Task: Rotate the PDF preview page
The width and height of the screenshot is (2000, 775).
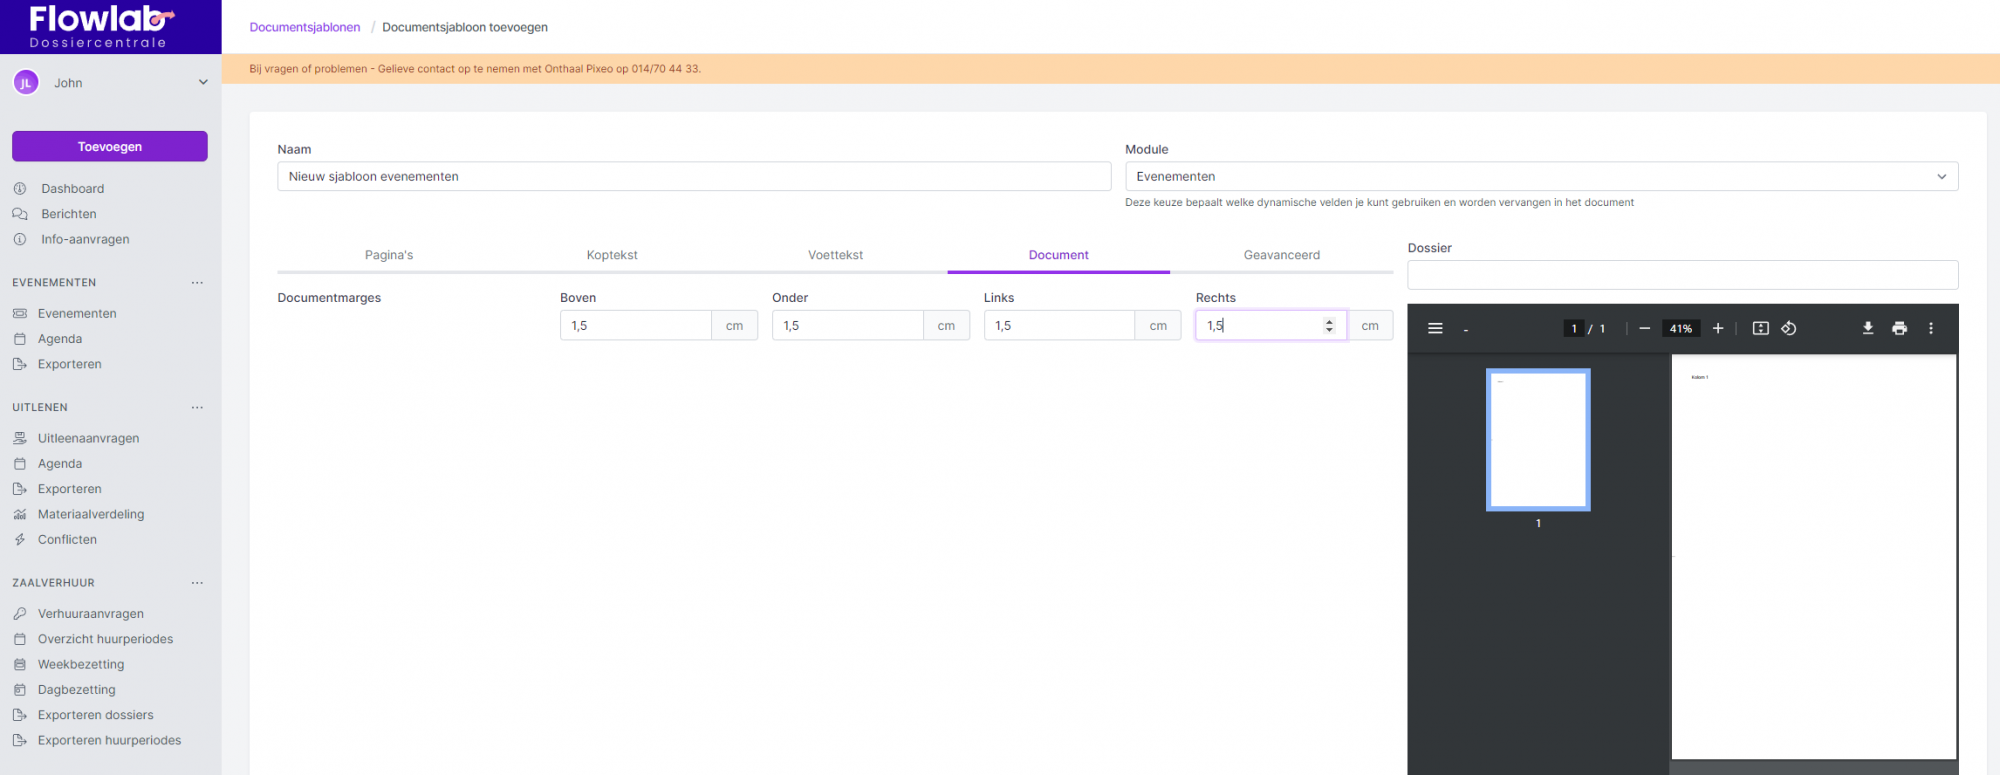Action: 1789,328
